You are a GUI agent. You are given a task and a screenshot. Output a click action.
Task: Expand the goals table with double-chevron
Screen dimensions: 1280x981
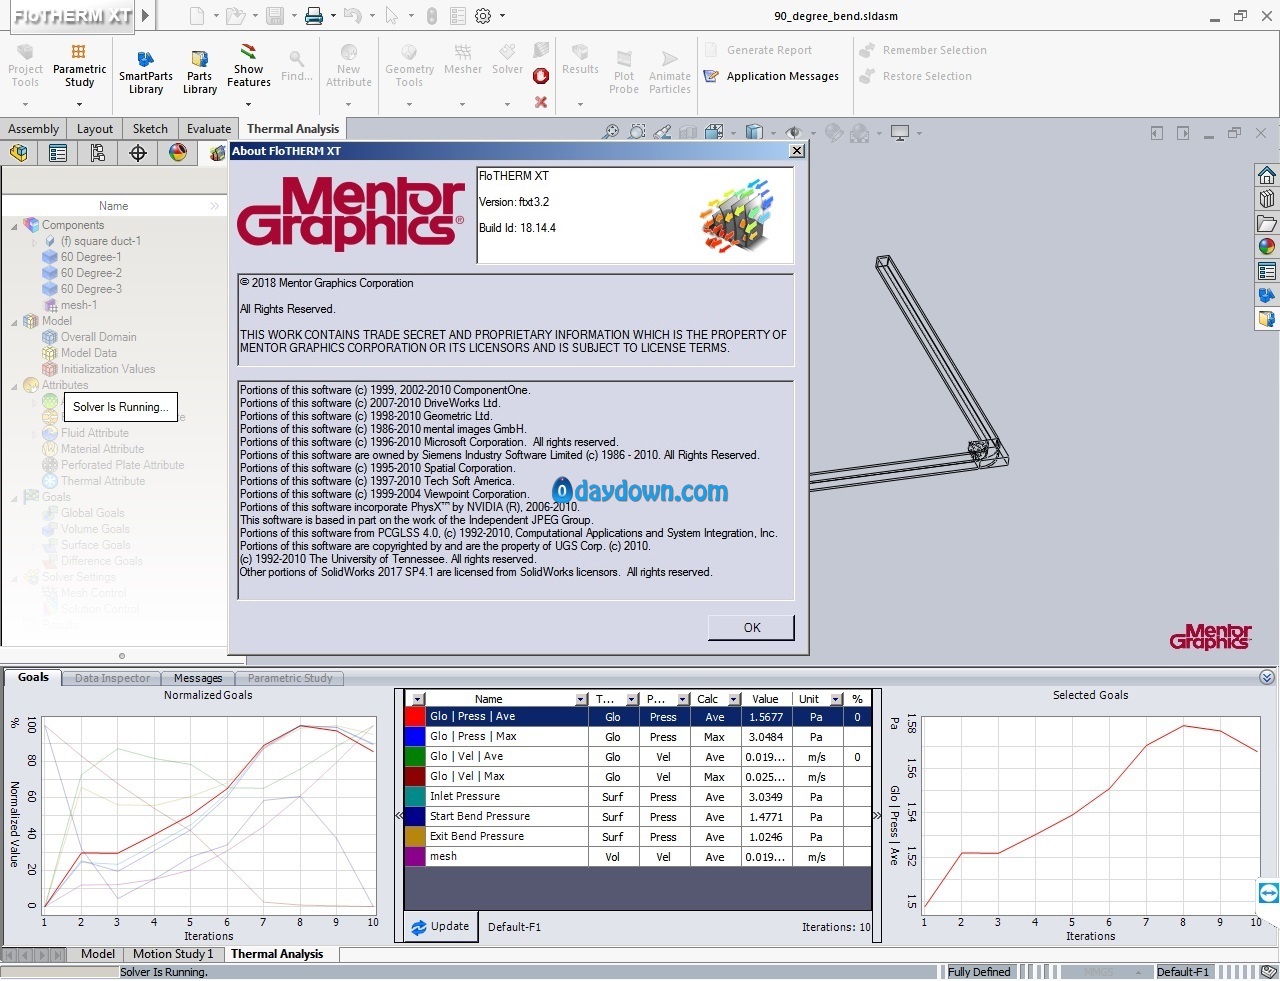click(x=878, y=815)
